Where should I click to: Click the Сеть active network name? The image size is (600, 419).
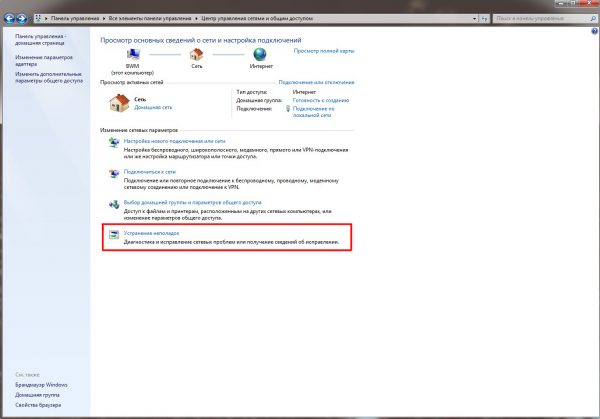140,99
